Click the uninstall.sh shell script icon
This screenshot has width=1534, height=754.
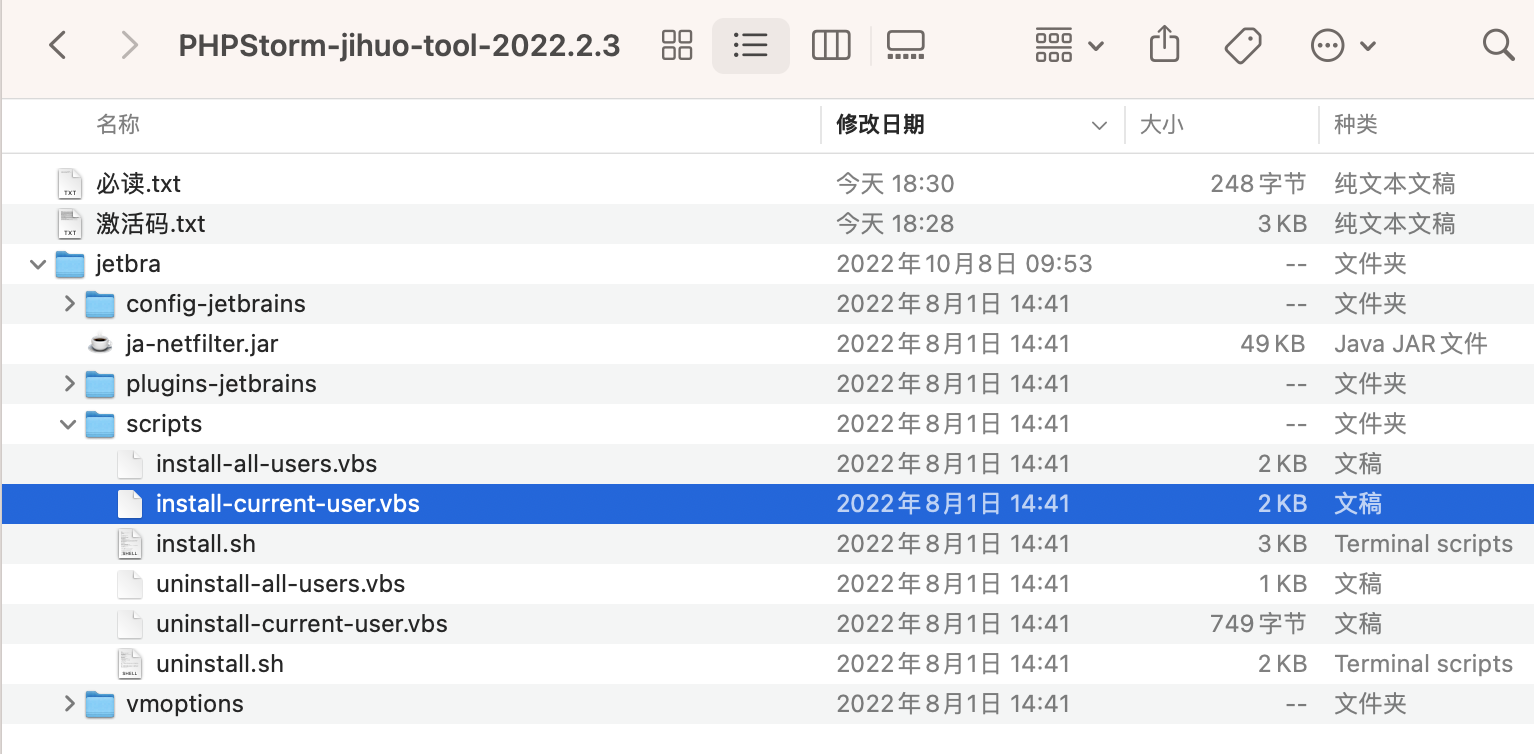(130, 664)
